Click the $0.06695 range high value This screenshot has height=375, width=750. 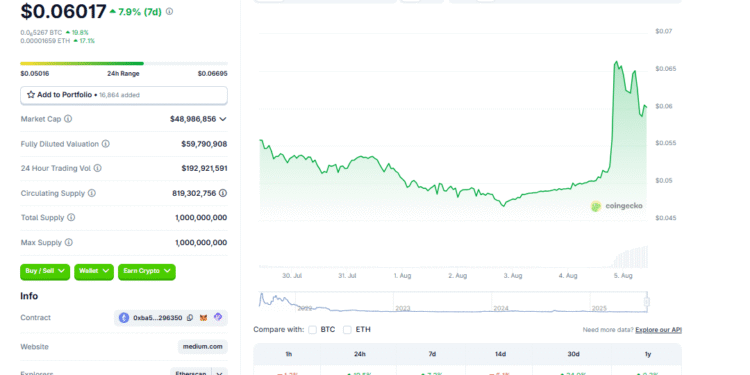212,74
